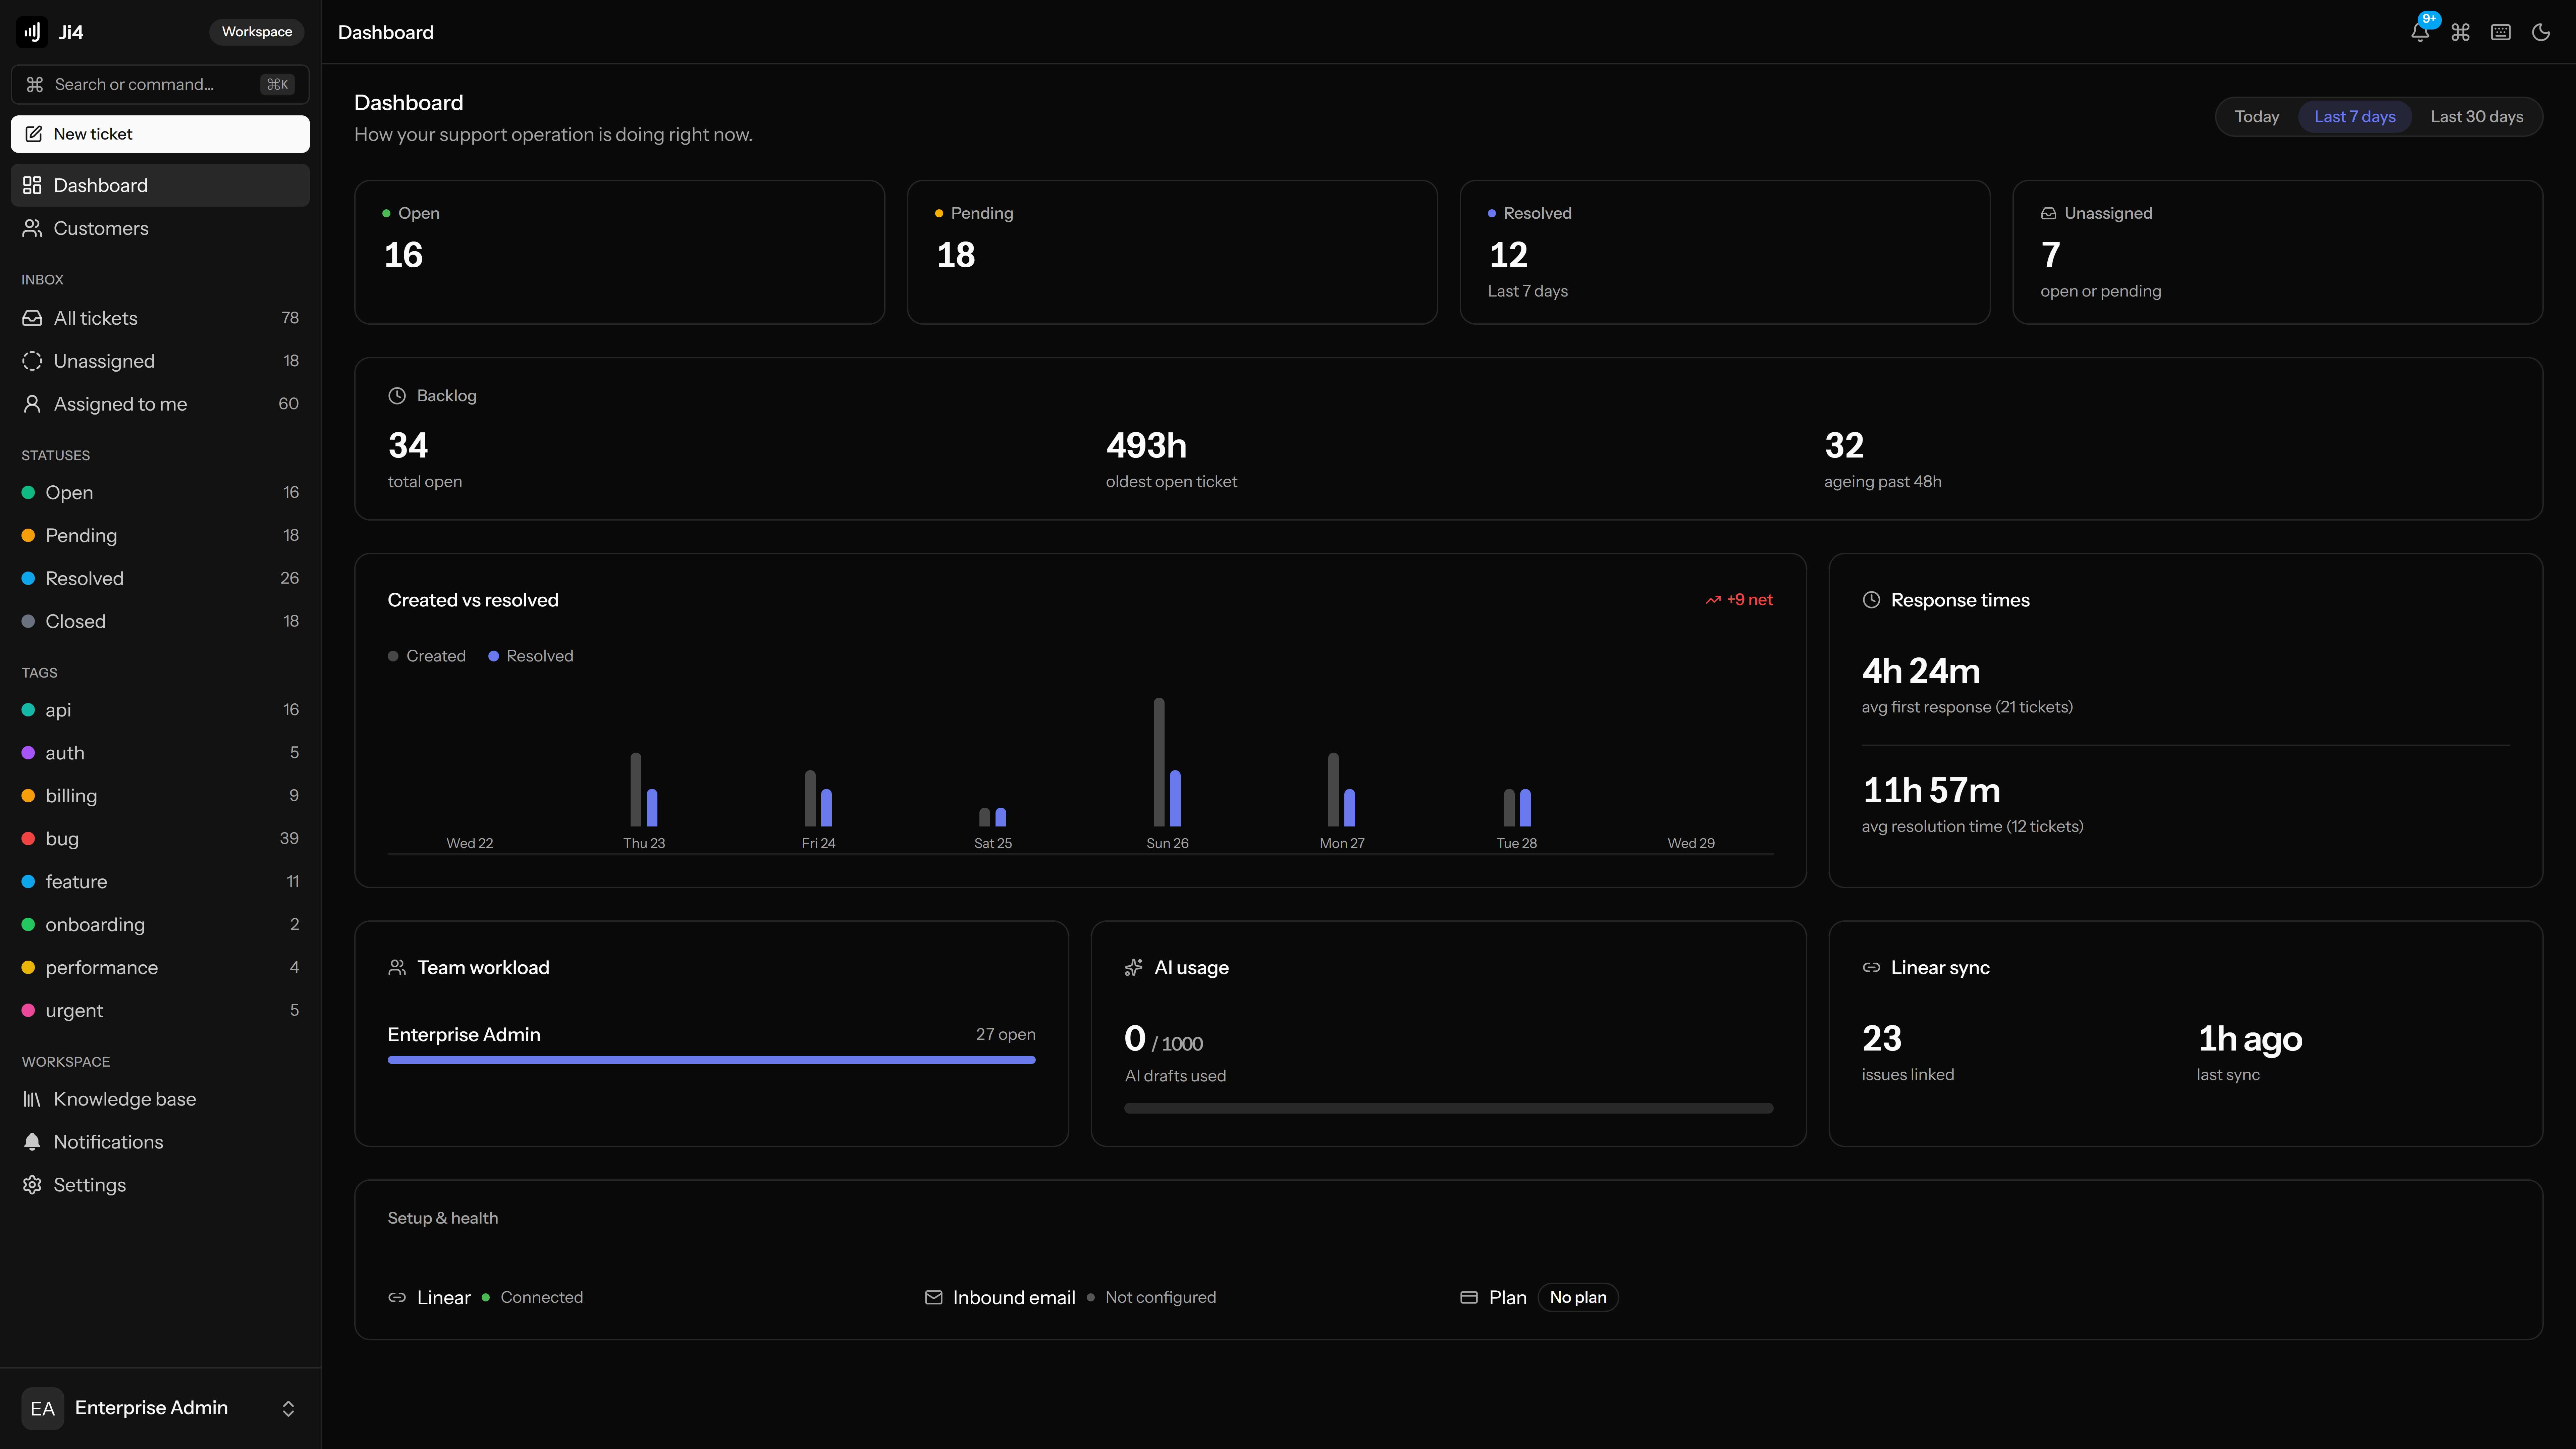This screenshot has width=2576, height=1449.
Task: Open the Linear Connected setup item
Action: click(485, 1298)
